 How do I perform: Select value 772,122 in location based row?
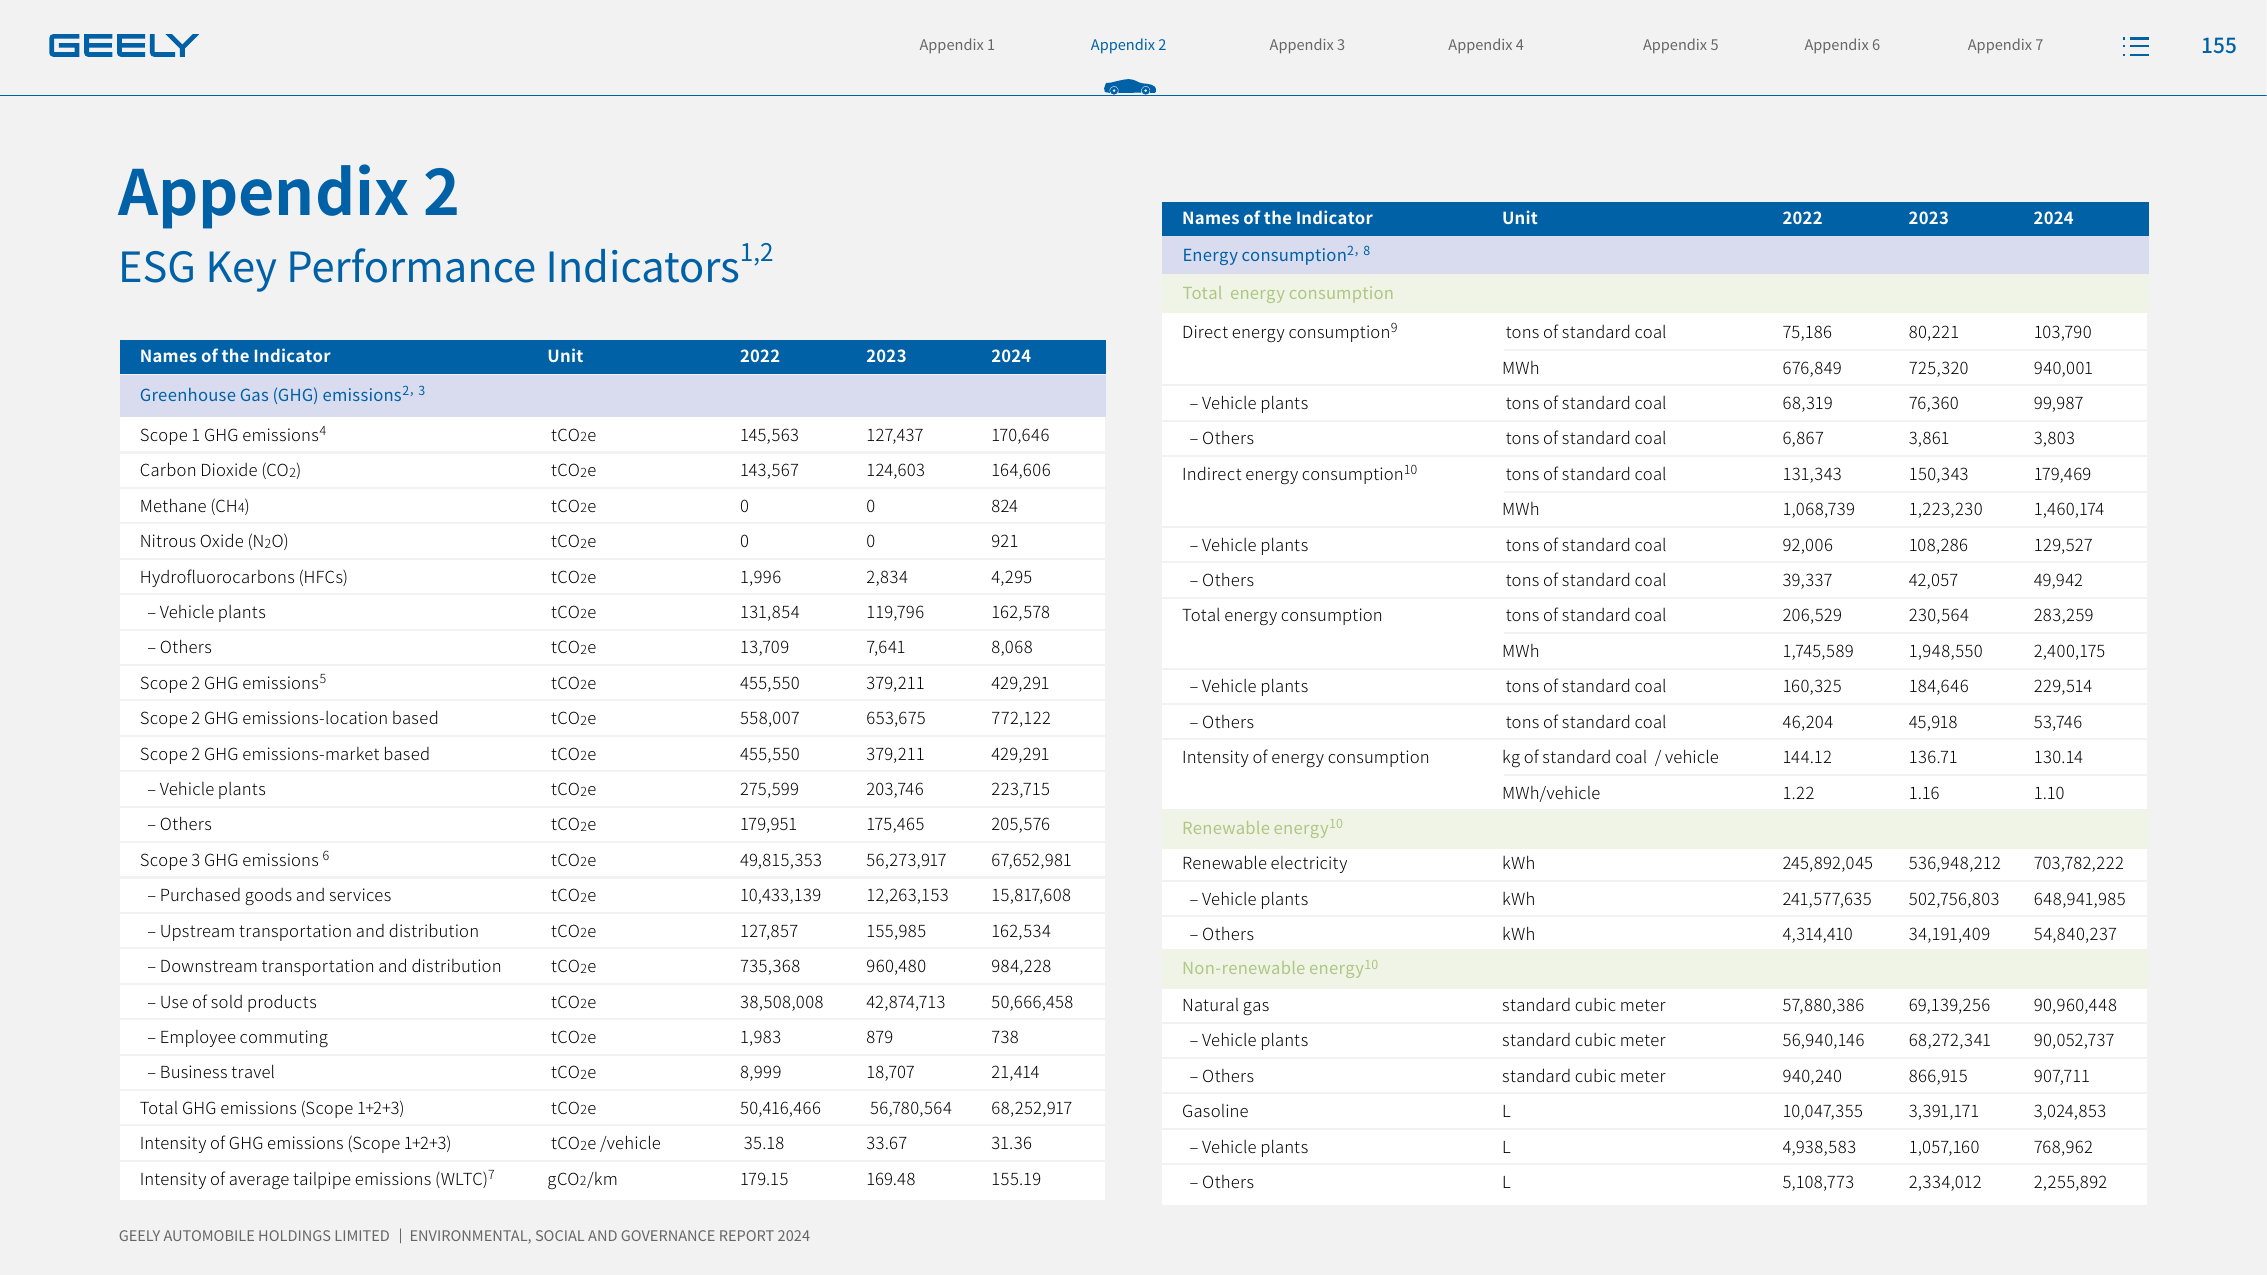click(x=1020, y=718)
